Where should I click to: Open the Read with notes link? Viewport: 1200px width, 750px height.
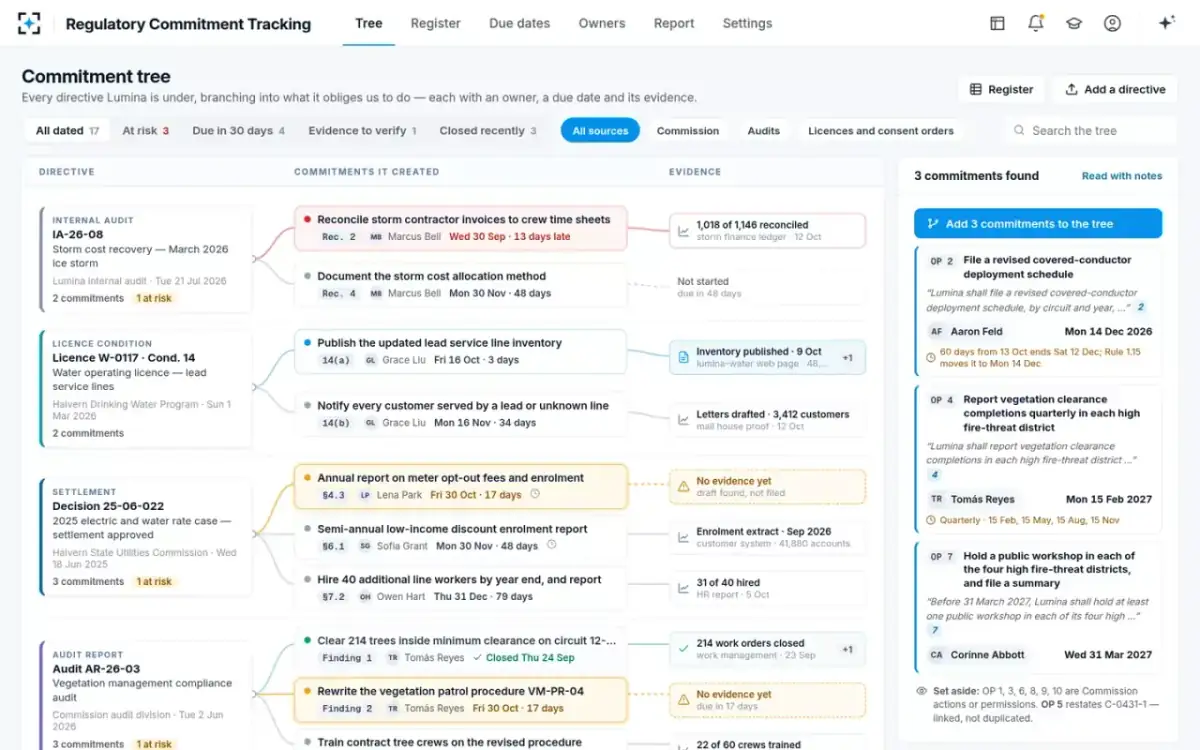coord(1122,176)
